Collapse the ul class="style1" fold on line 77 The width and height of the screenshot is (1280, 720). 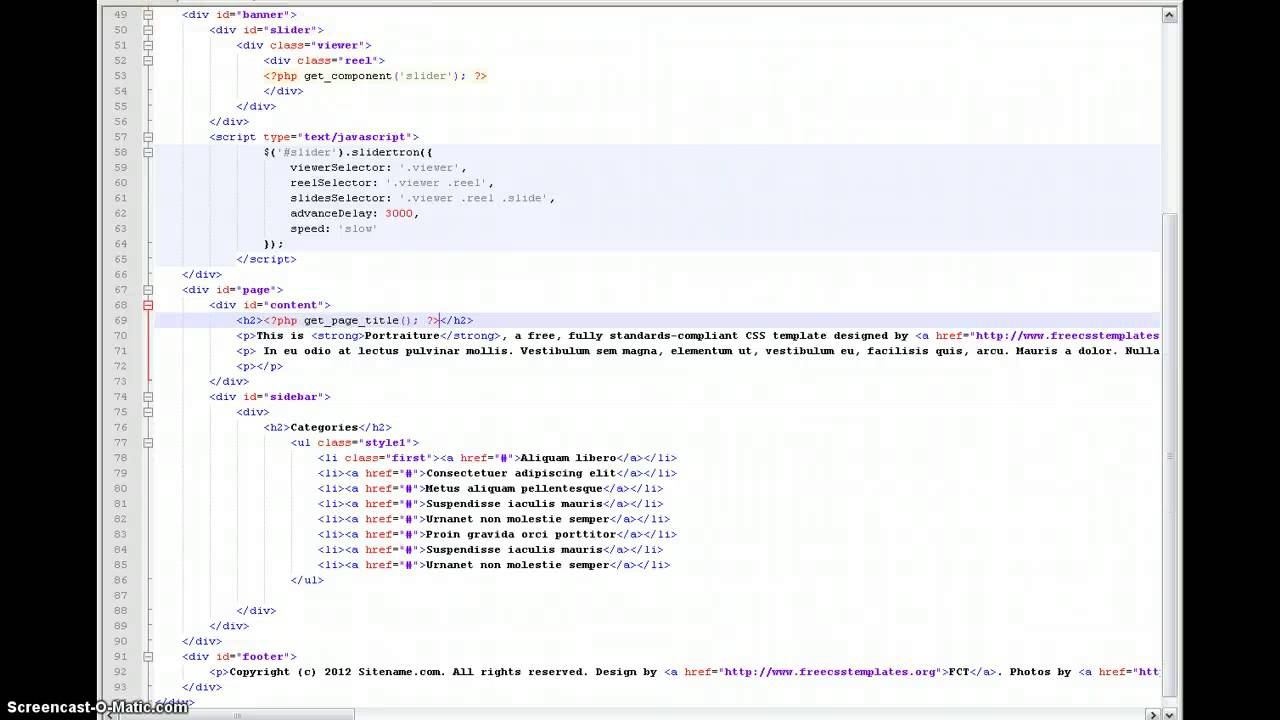click(148, 443)
